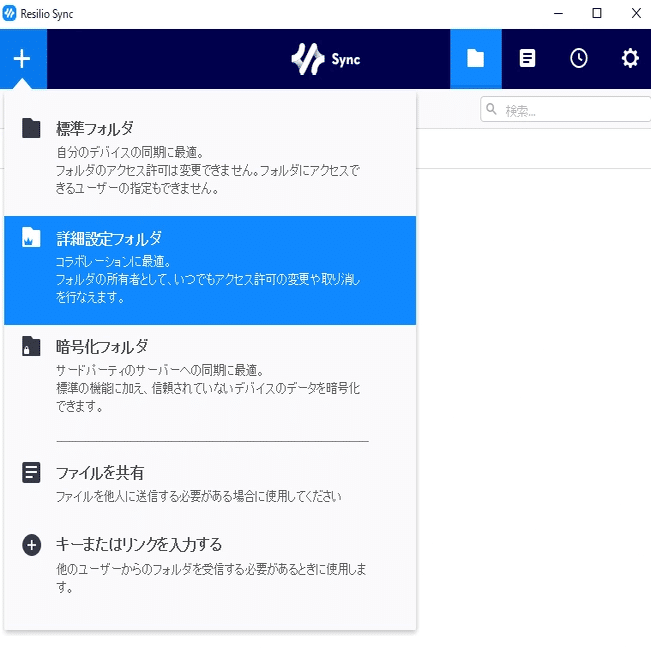Open the History clock icon
651x651 pixels.
pyautogui.click(x=579, y=59)
